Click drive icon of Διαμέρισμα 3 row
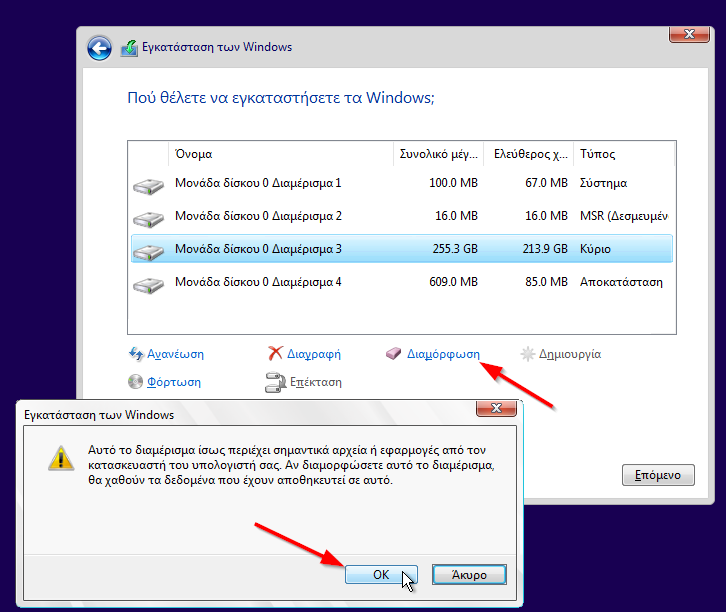This screenshot has width=726, height=612. (x=148, y=252)
